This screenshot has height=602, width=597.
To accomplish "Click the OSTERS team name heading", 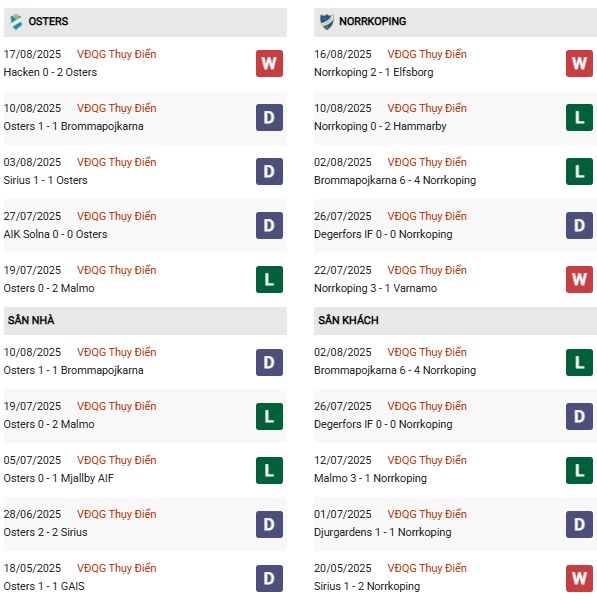I will pyautogui.click(x=48, y=21).
